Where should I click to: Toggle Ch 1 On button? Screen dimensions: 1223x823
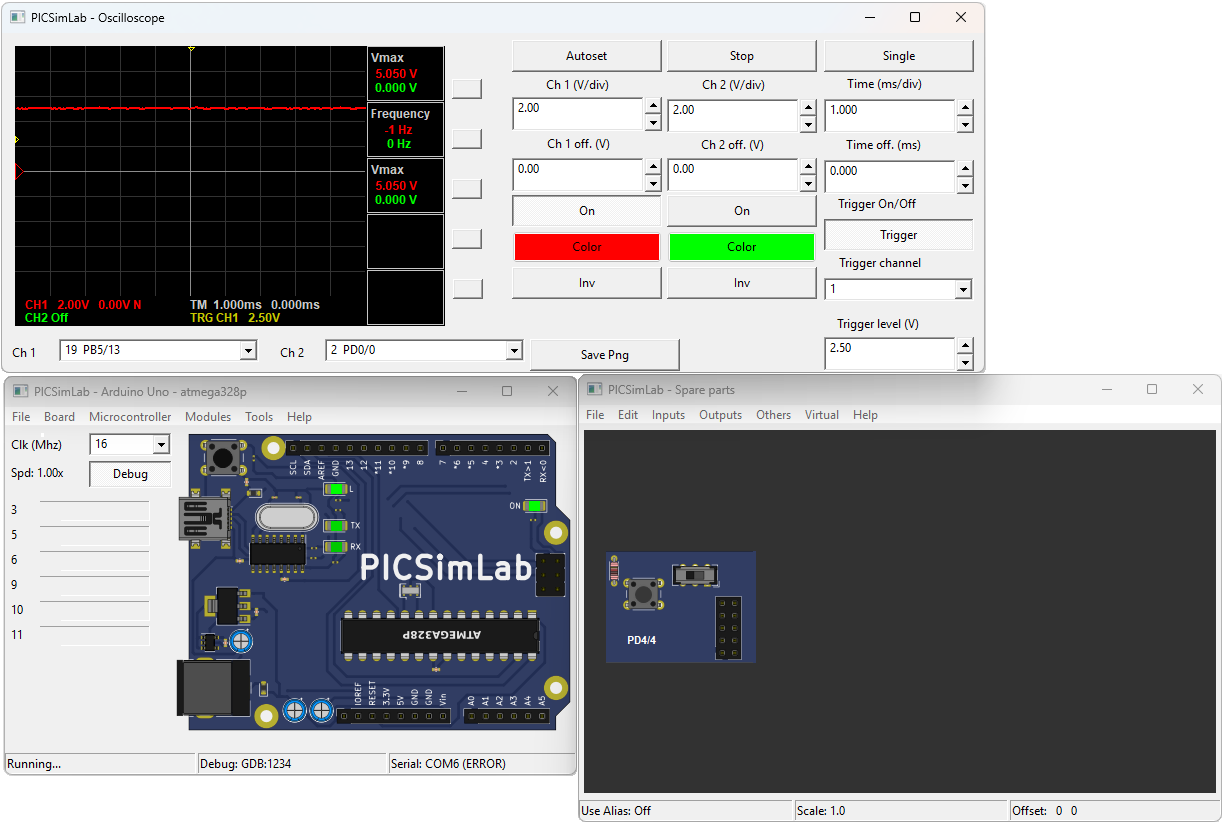tap(586, 211)
